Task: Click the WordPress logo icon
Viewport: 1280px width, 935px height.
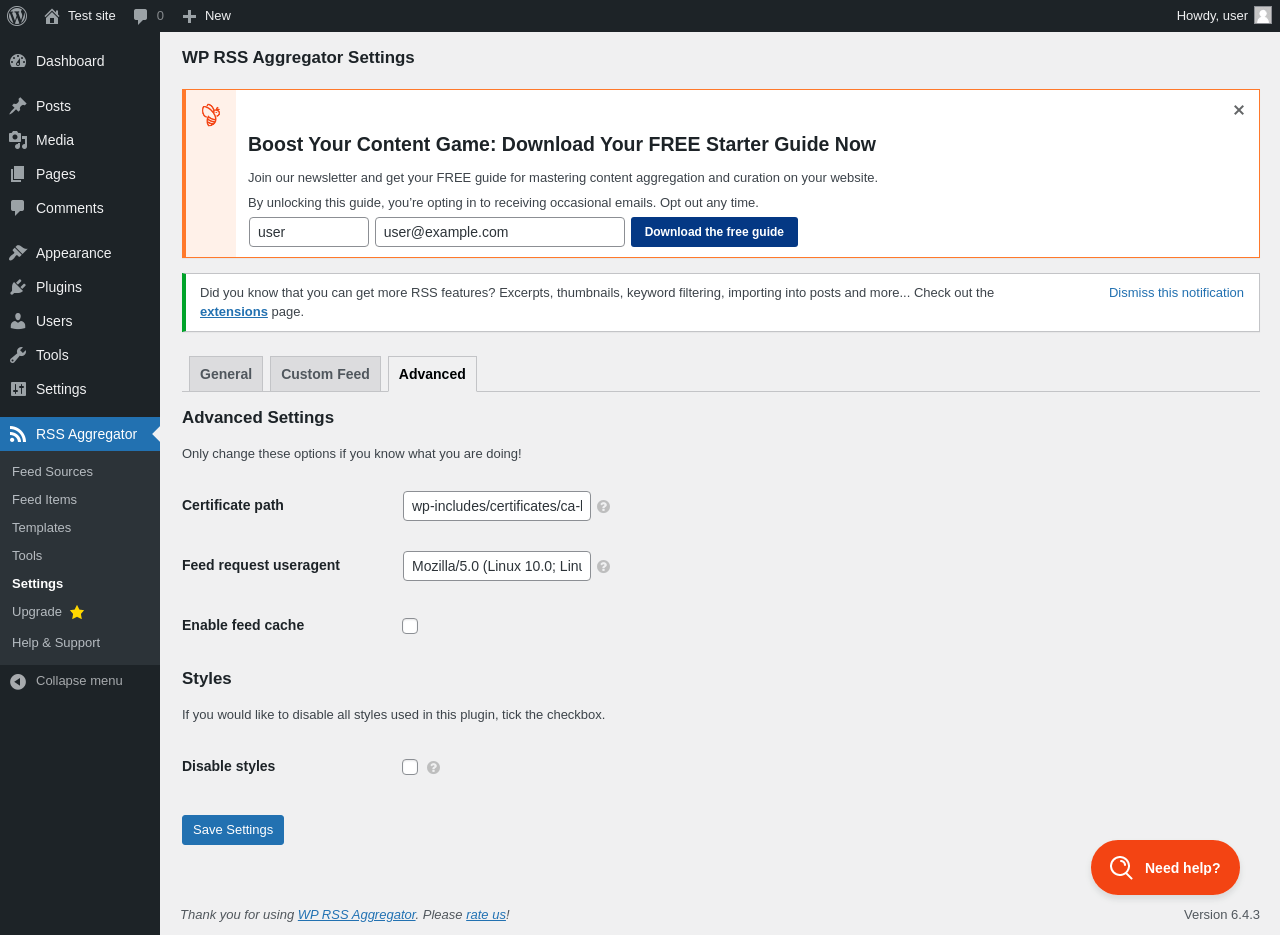Action: pyautogui.click(x=17, y=16)
